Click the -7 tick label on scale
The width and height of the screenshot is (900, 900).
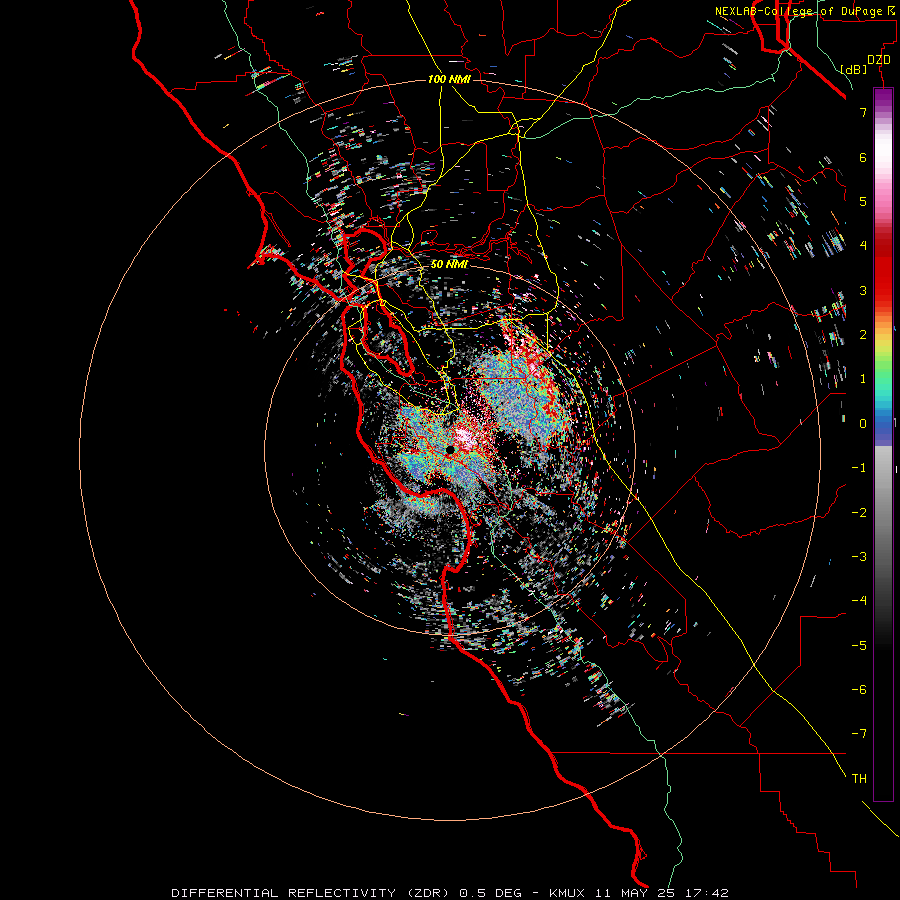coord(859,734)
